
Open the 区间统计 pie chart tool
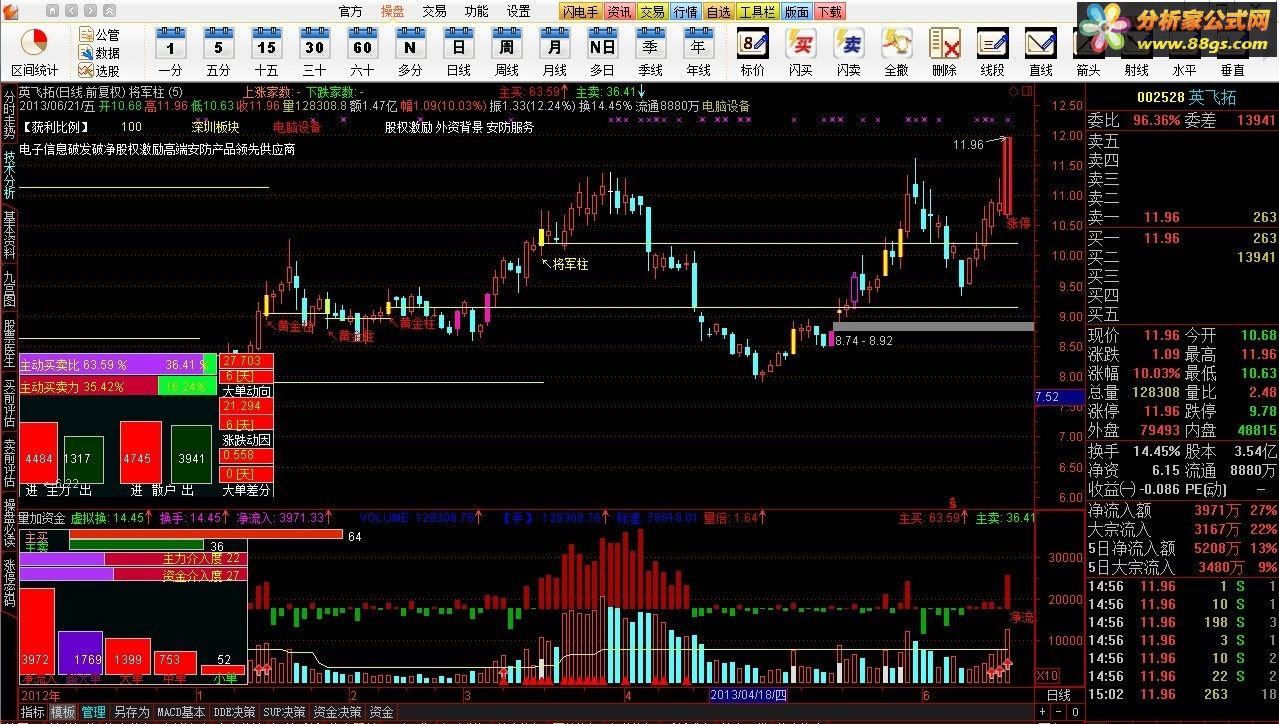coord(34,52)
